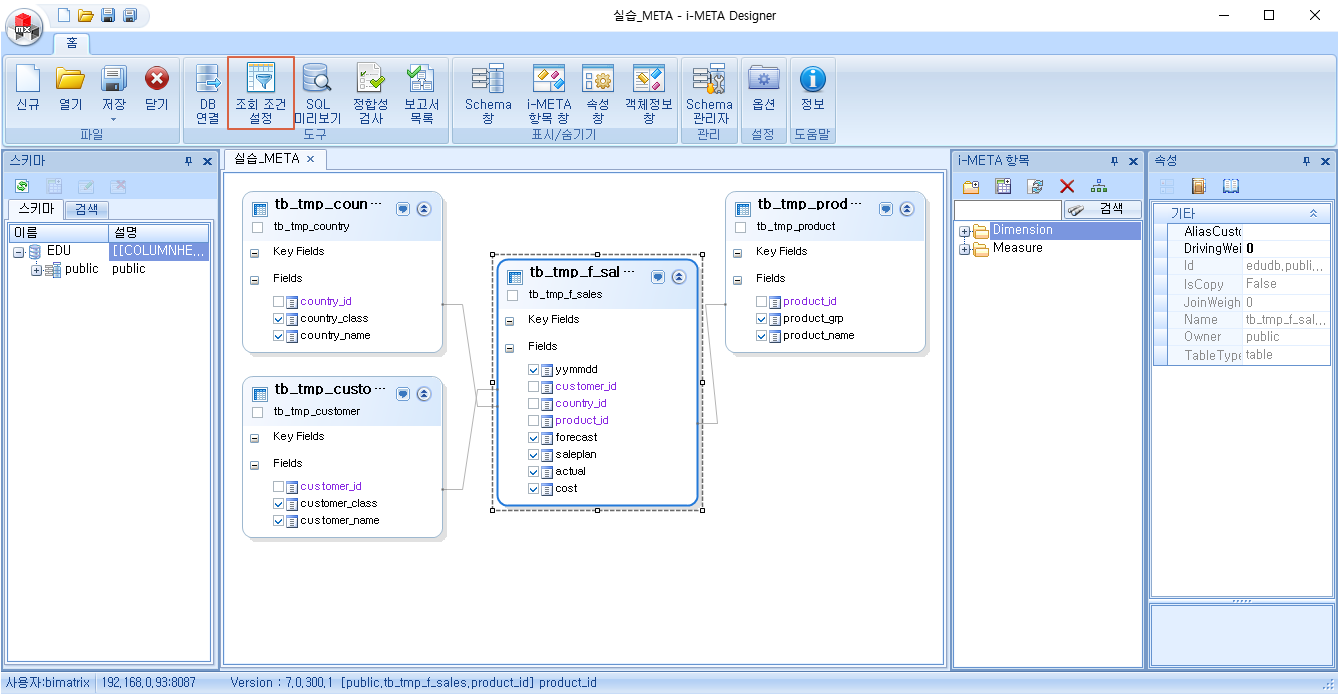Image resolution: width=1339 pixels, height=695 pixels.
Task: Toggle the Schema 창 panel
Action: click(x=488, y=93)
